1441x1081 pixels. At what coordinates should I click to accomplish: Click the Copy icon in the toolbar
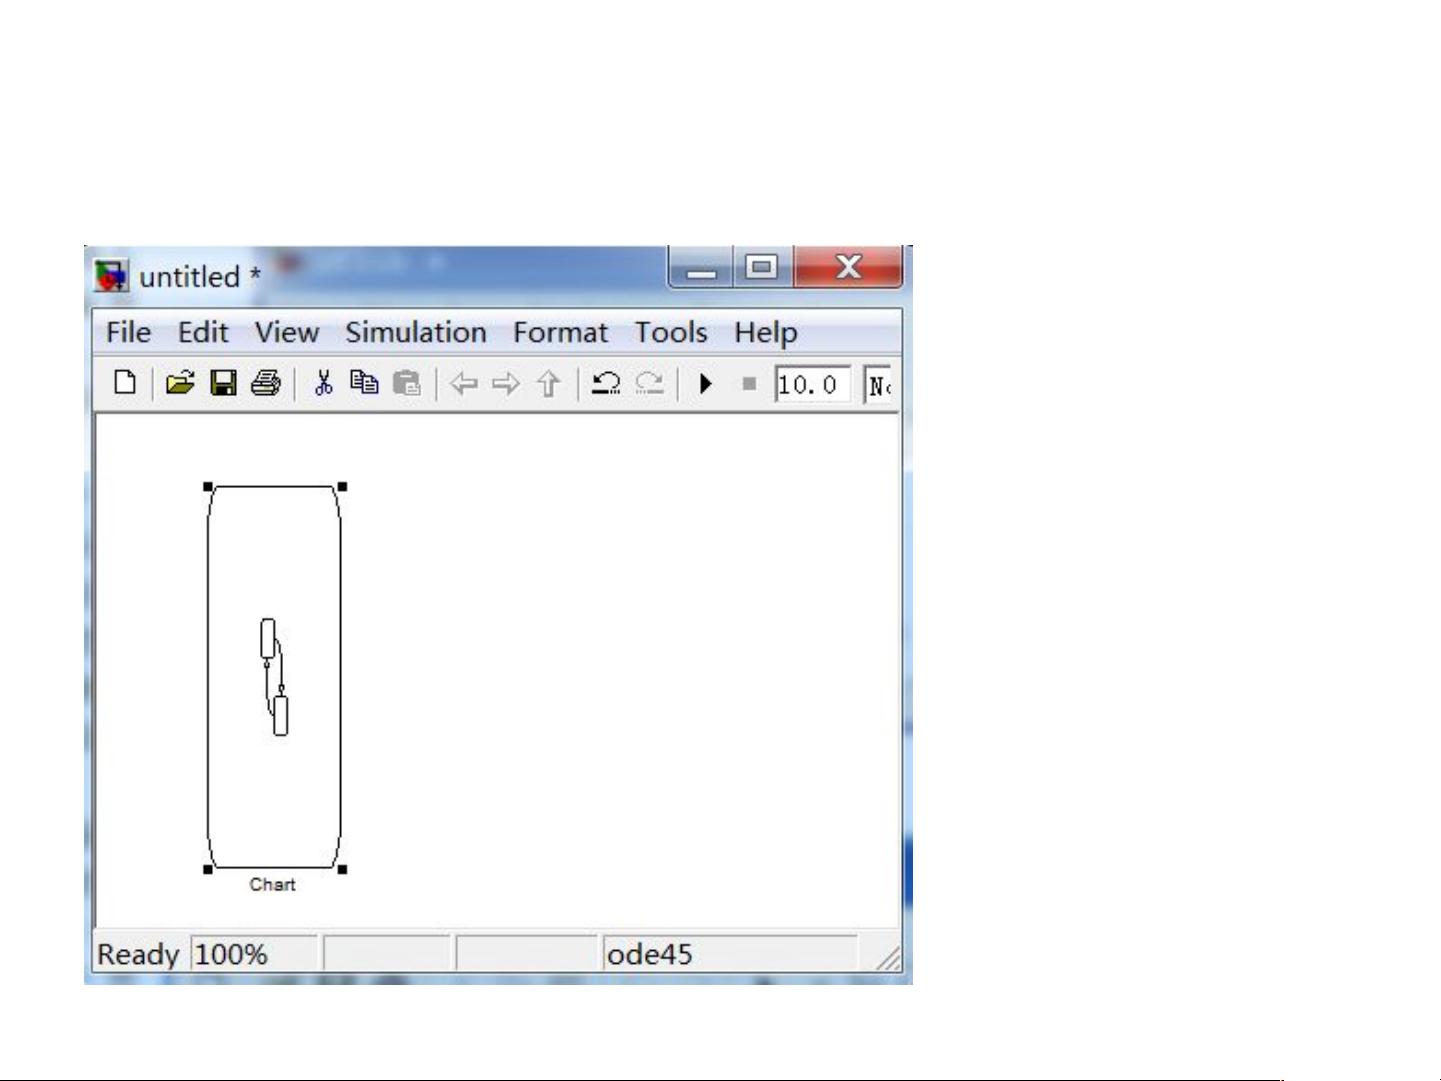(x=365, y=383)
